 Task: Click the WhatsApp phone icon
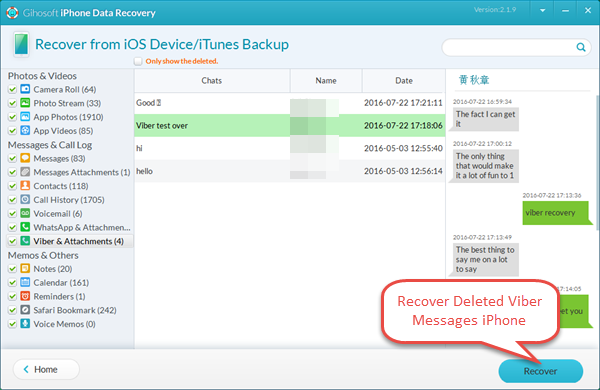pyautogui.click(x=25, y=227)
